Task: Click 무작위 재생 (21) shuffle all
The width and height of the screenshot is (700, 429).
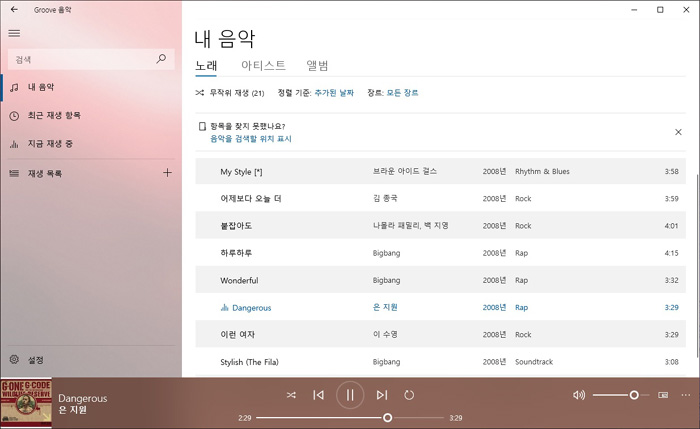Action: pyautogui.click(x=230, y=93)
